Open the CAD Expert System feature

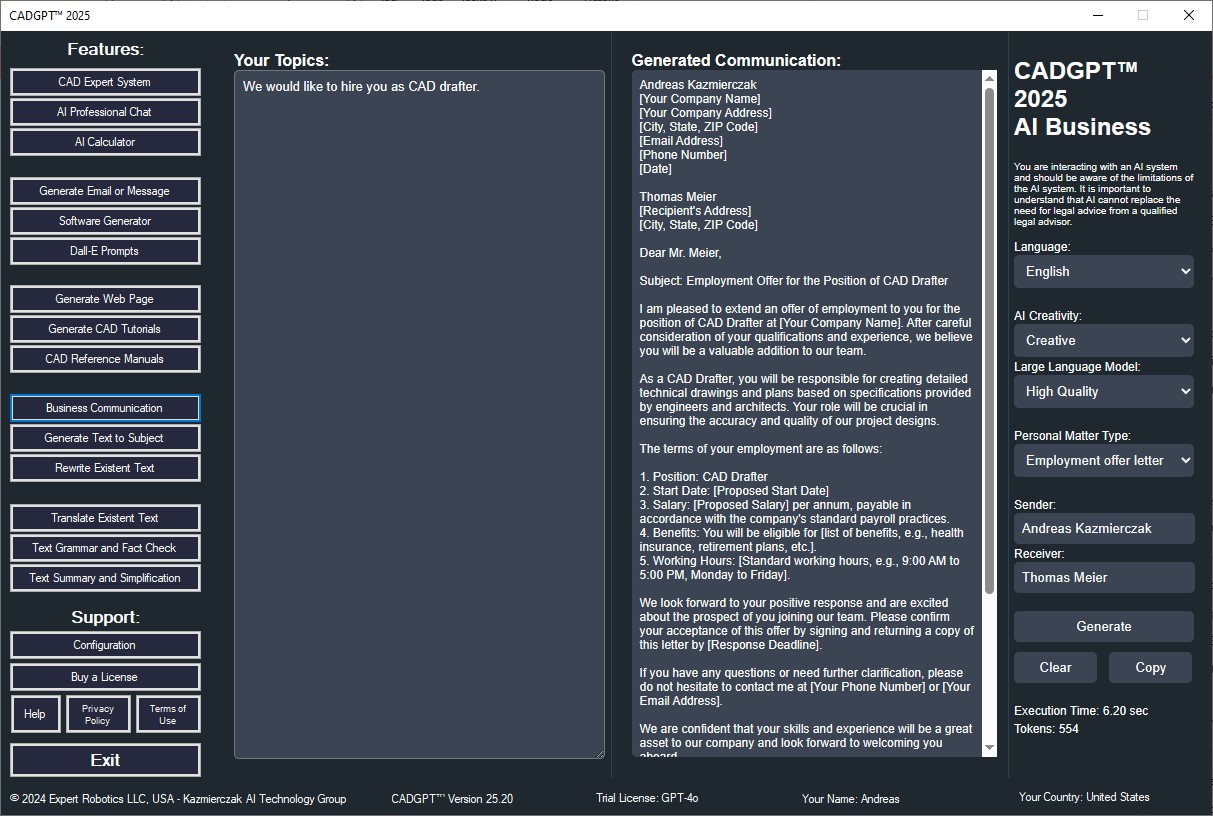click(105, 82)
